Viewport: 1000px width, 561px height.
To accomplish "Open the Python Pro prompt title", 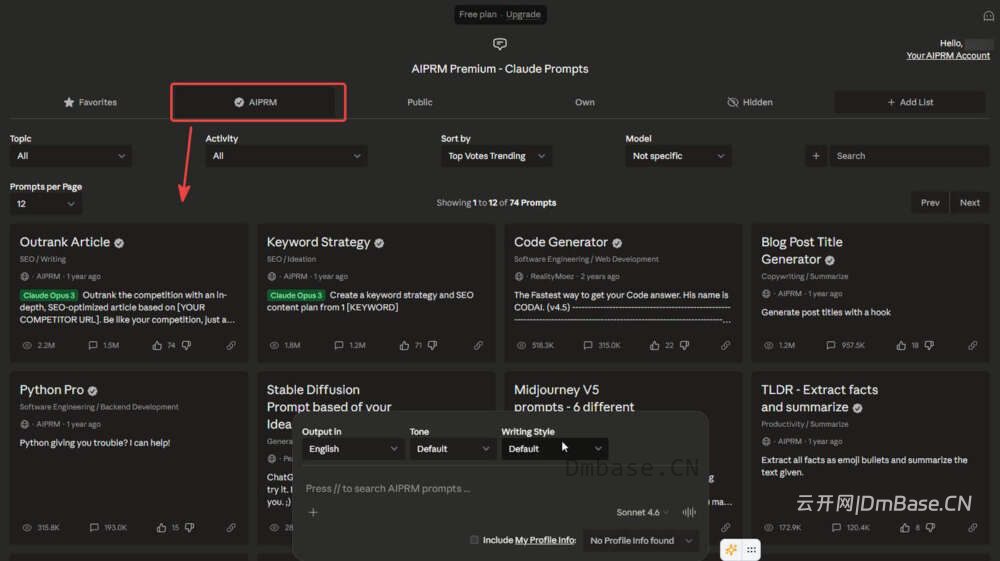I will pyautogui.click(x=52, y=390).
